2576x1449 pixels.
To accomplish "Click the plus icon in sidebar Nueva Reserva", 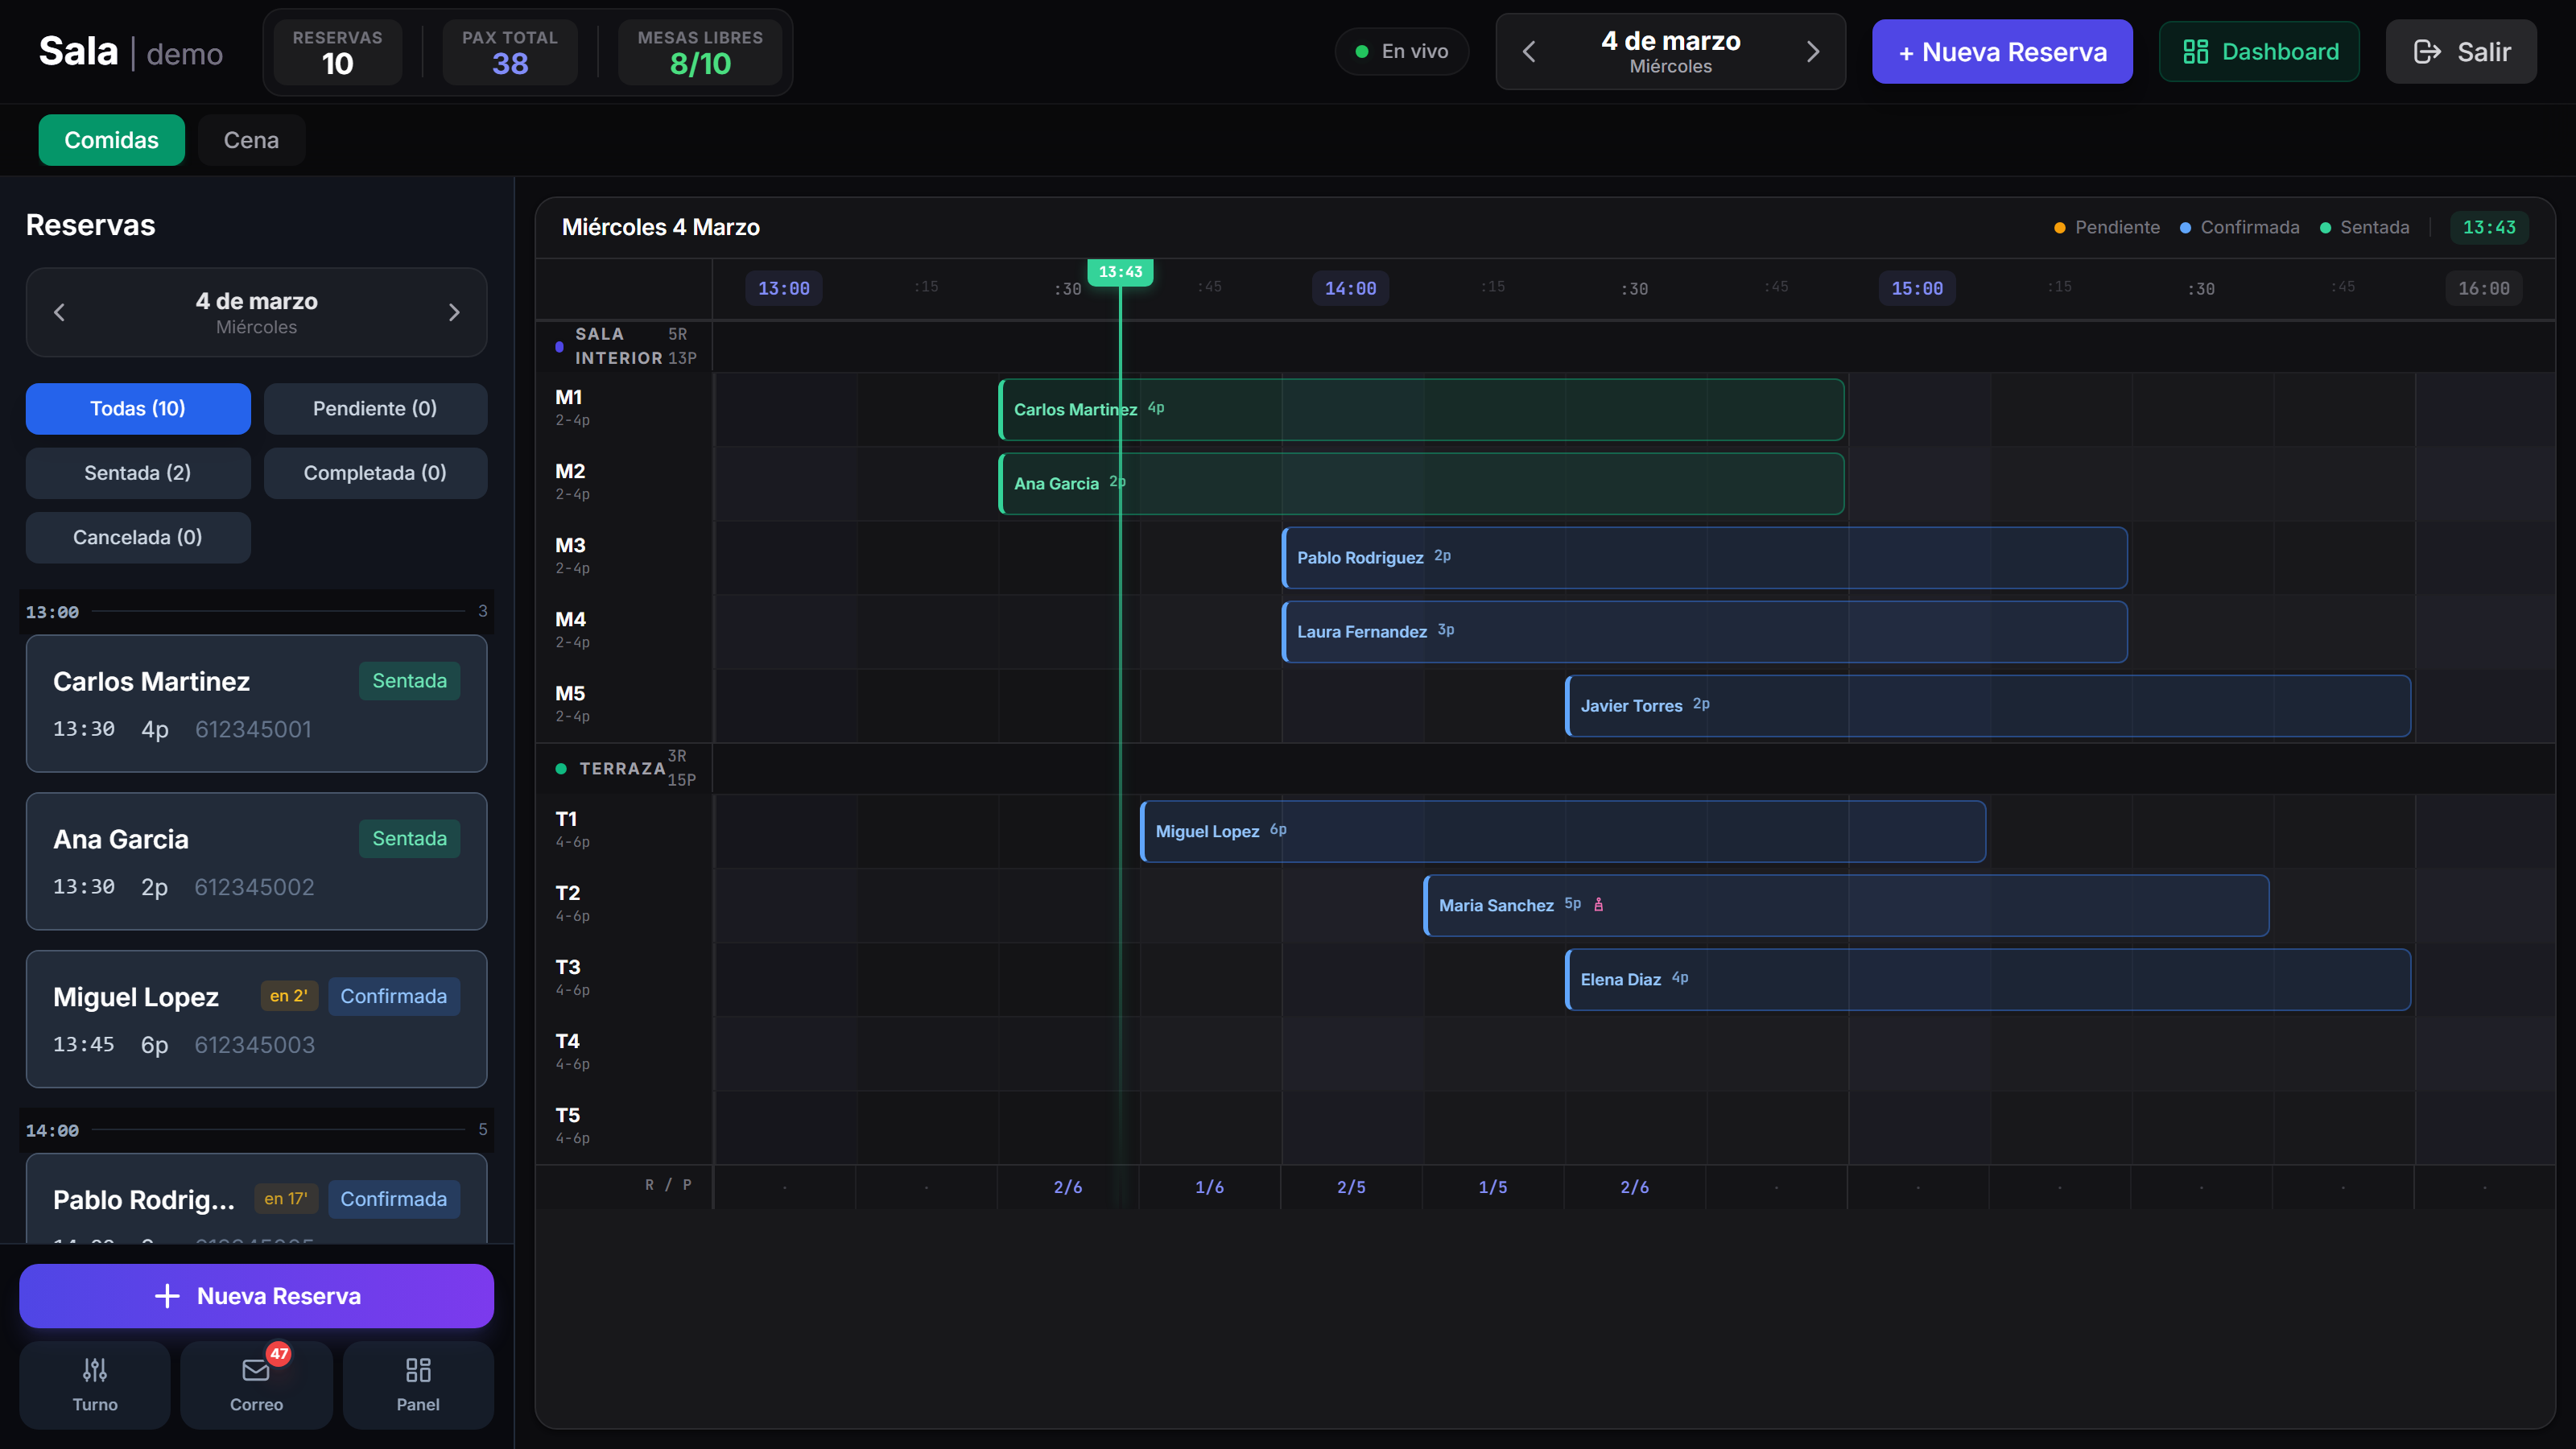I will 167,1296.
